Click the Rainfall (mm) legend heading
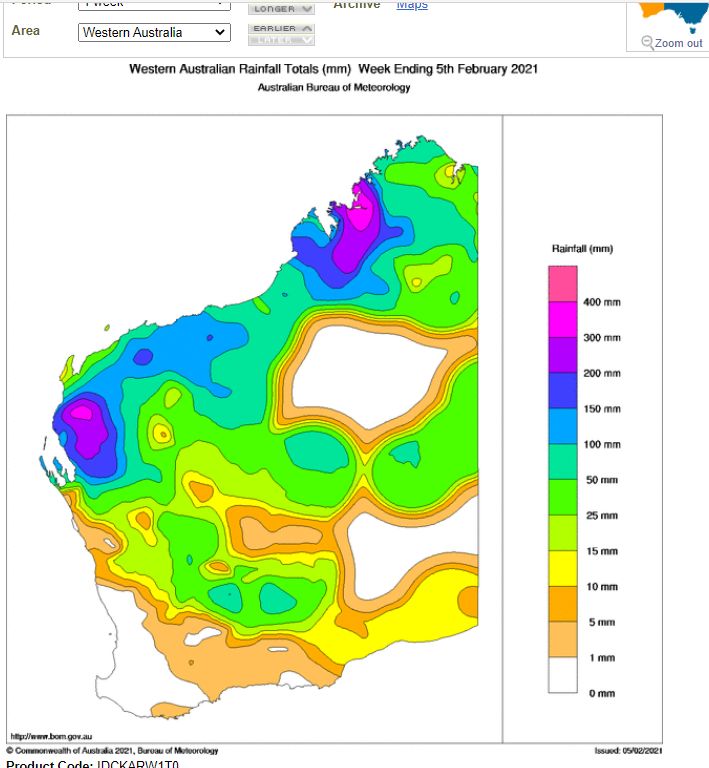This screenshot has height=768, width=709. click(582, 249)
